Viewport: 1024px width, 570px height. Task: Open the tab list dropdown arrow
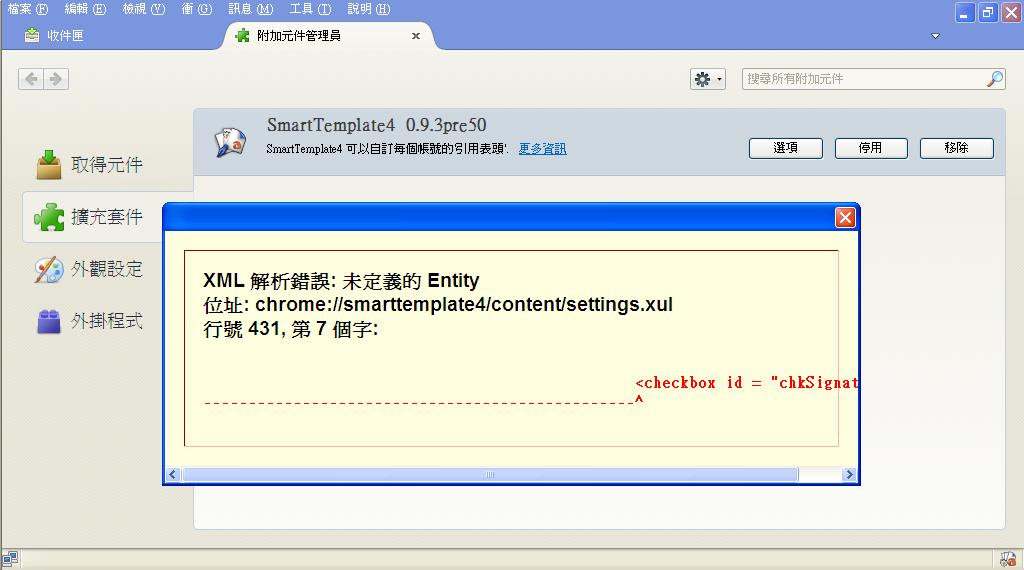coord(935,36)
